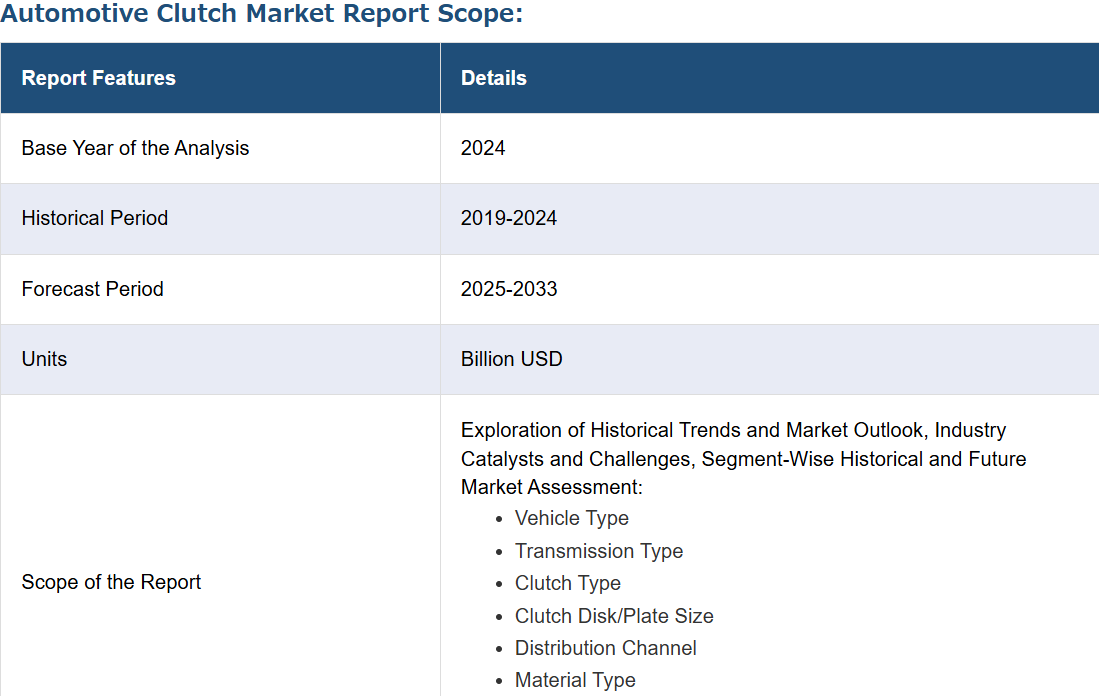The width and height of the screenshot is (1099, 696).
Task: Click the 'Forecast Period' row label
Action: tap(93, 289)
